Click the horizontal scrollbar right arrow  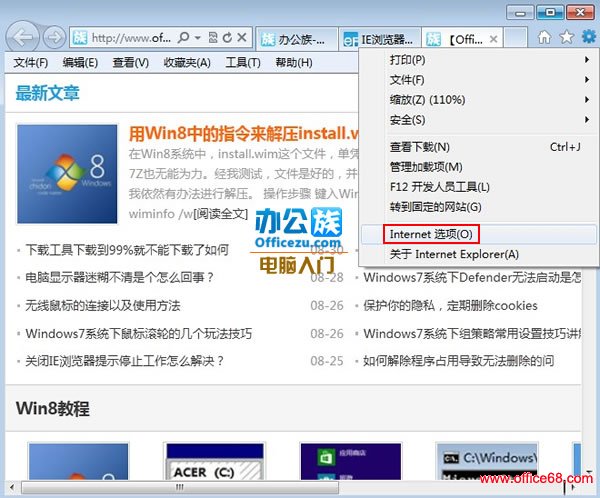[x=573, y=487]
